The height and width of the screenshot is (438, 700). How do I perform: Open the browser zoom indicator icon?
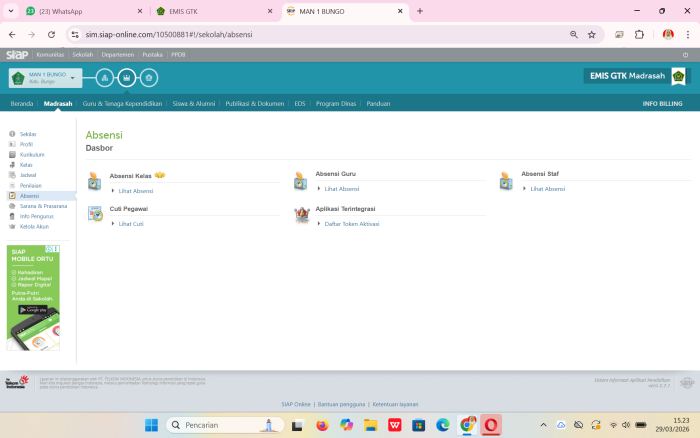pyautogui.click(x=574, y=34)
